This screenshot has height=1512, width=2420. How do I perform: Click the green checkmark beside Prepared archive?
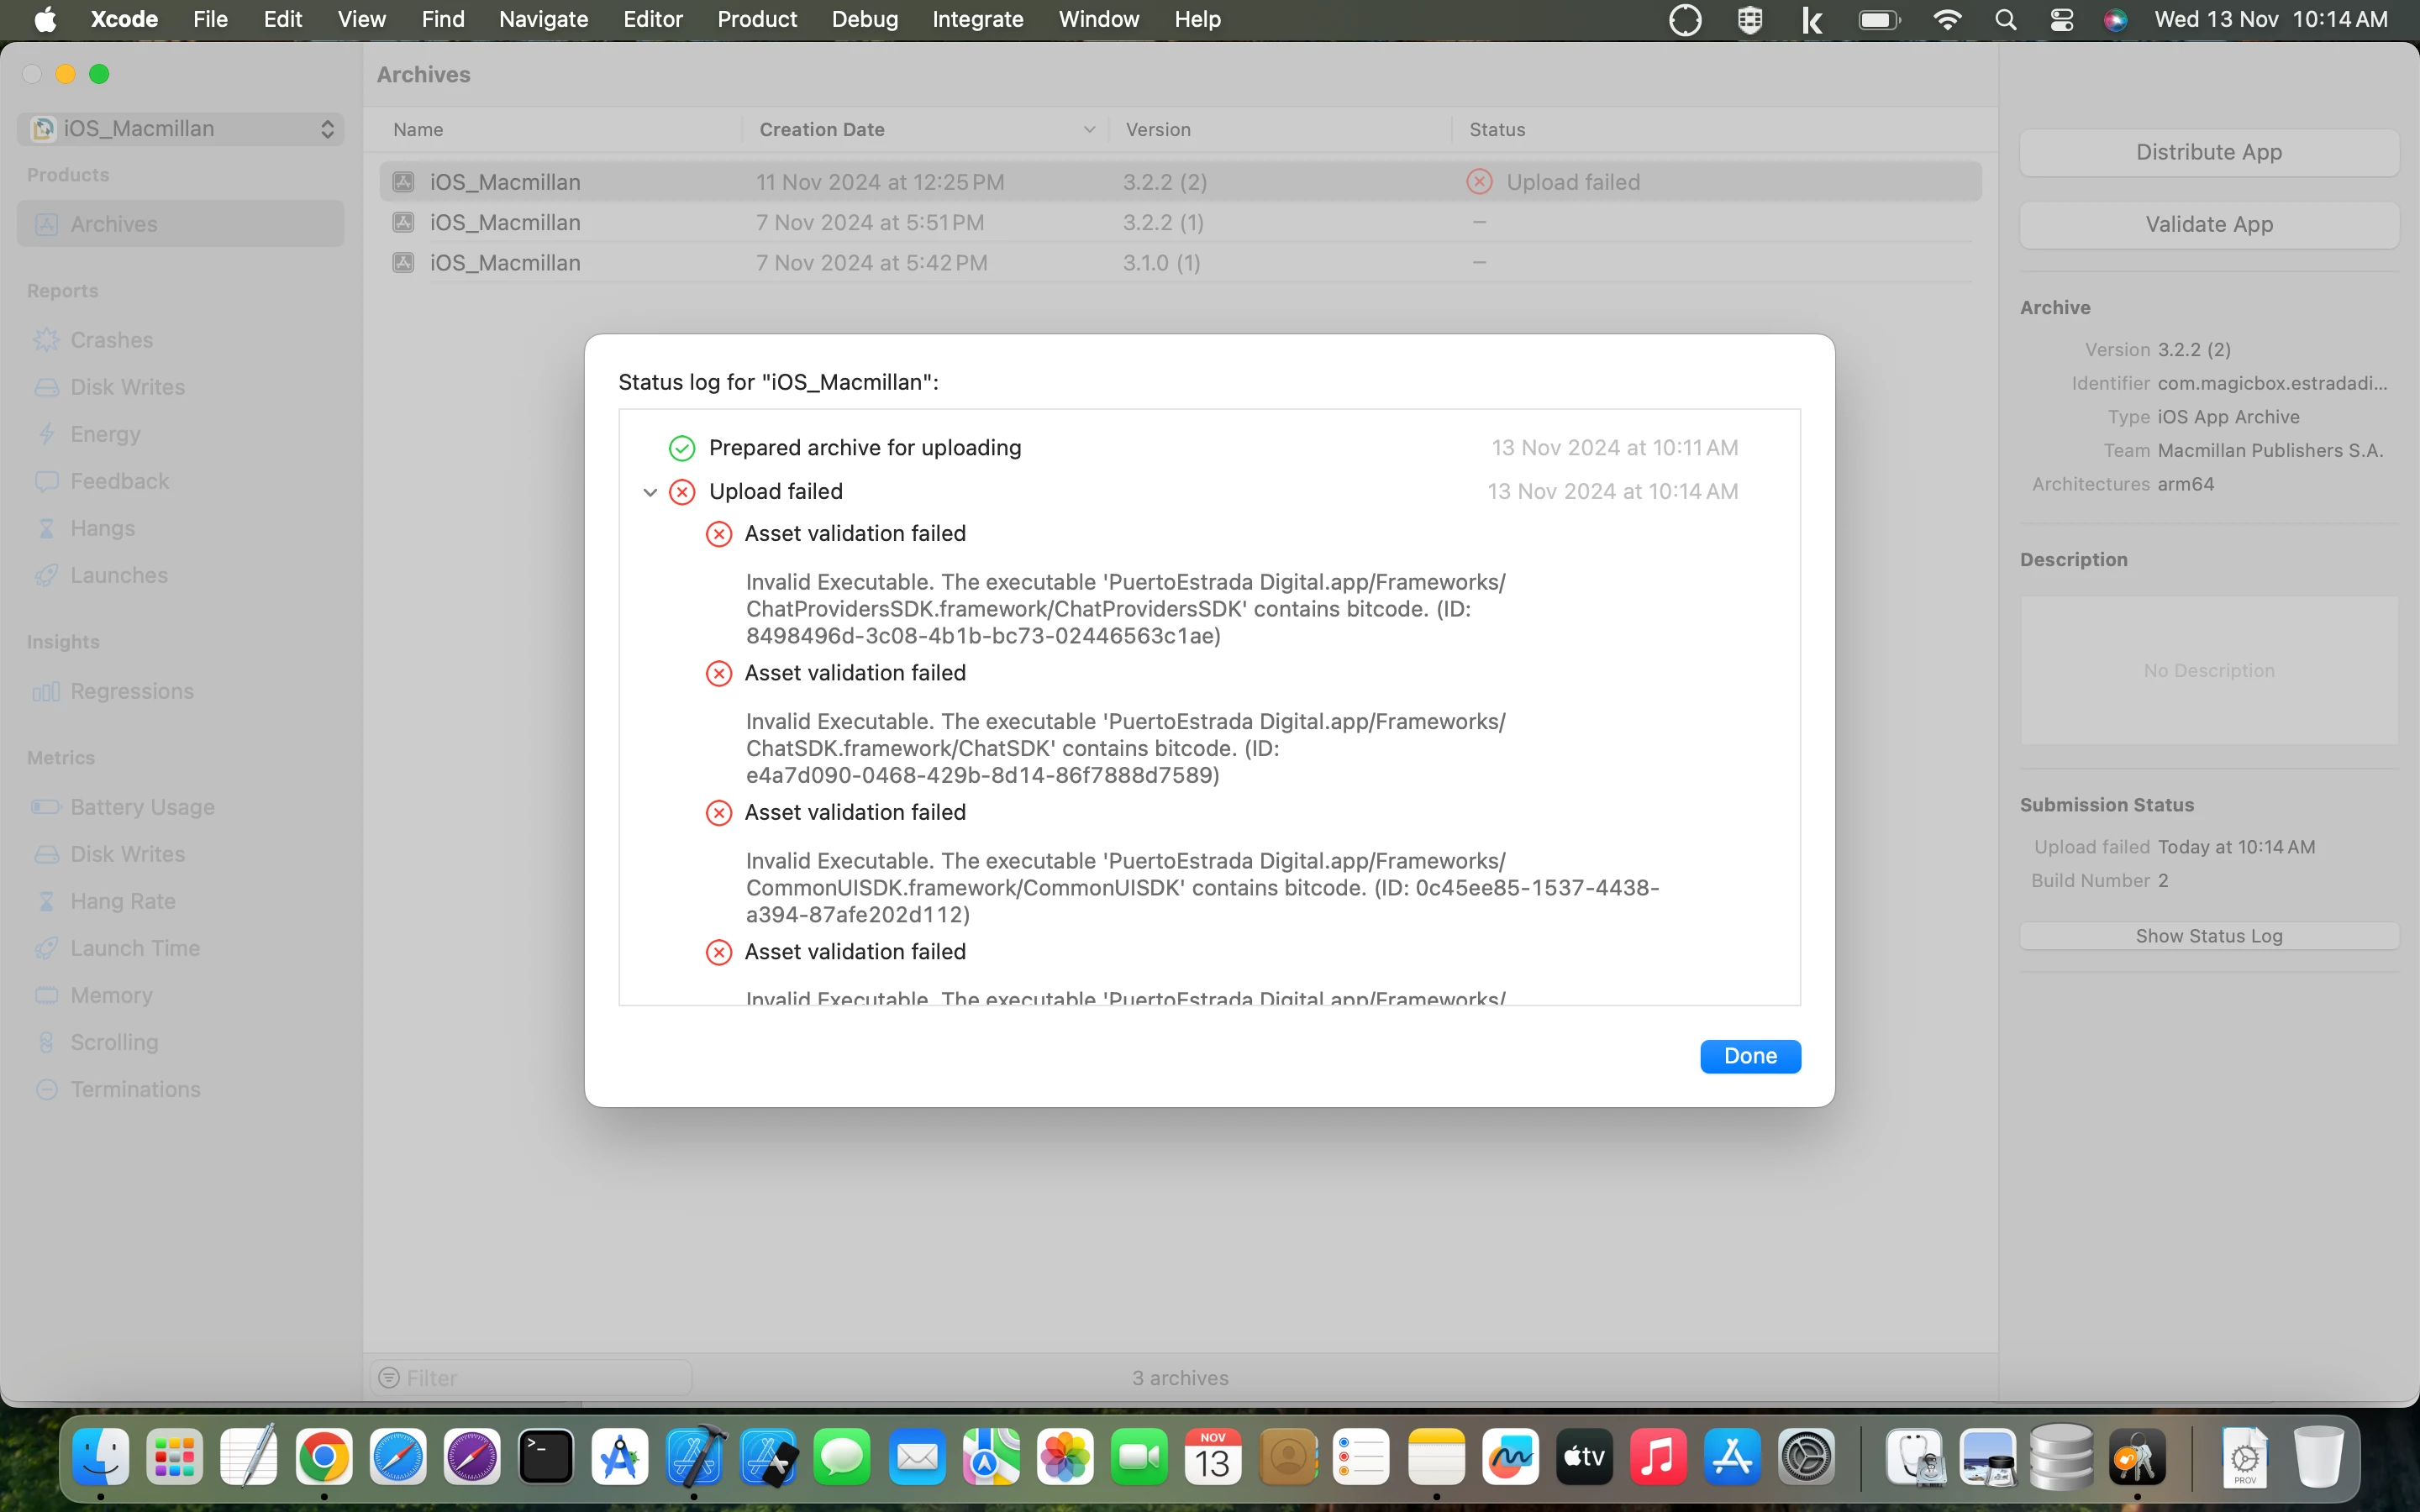click(x=682, y=448)
